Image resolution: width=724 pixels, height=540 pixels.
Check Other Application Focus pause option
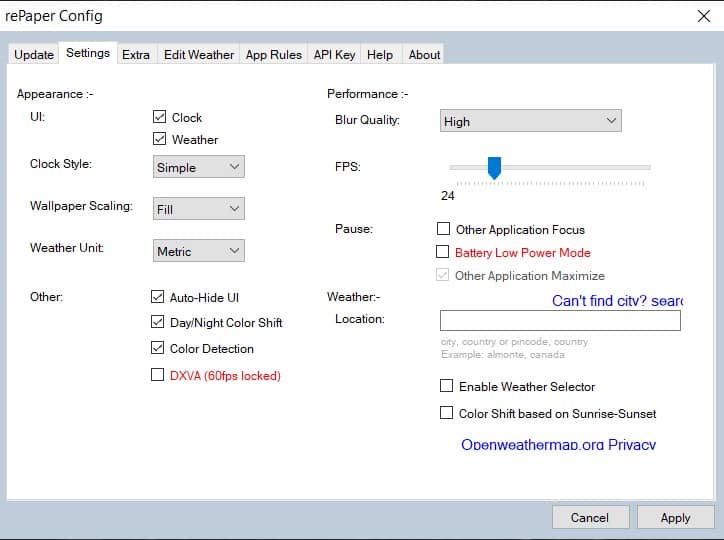pyautogui.click(x=443, y=228)
